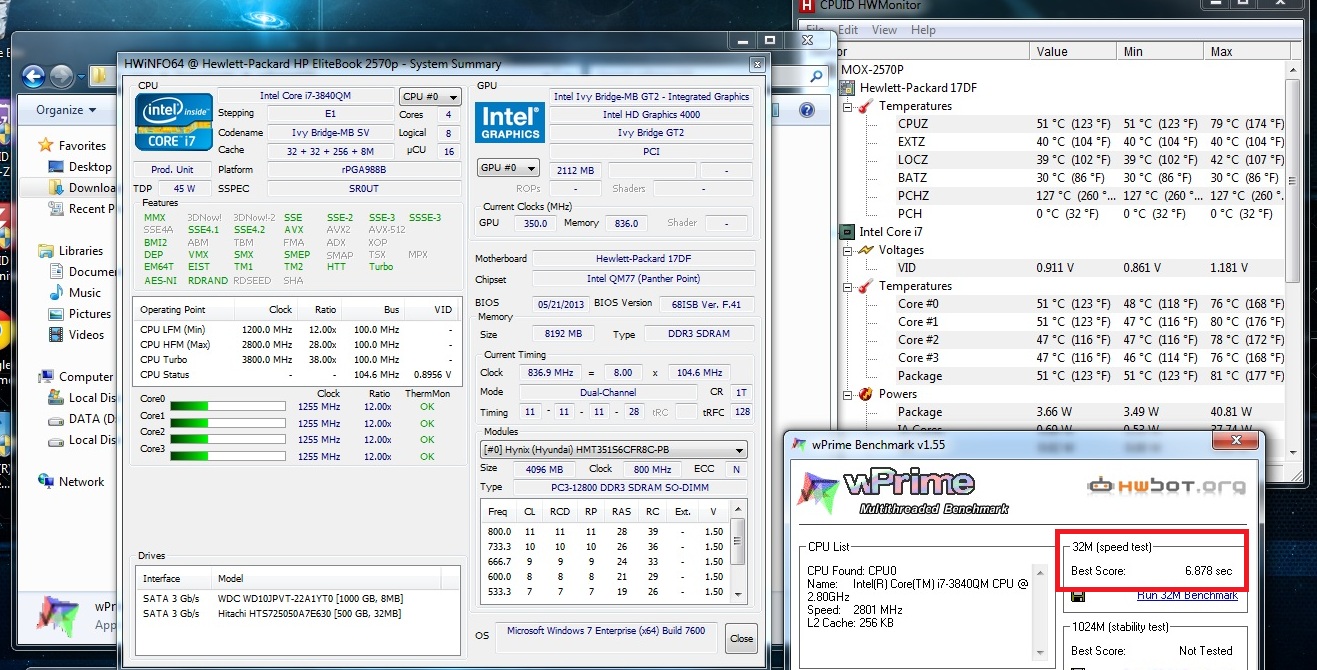Click the Close button in HWiNFO64 summary
Image resolution: width=1317 pixels, height=670 pixels.
[x=741, y=638]
